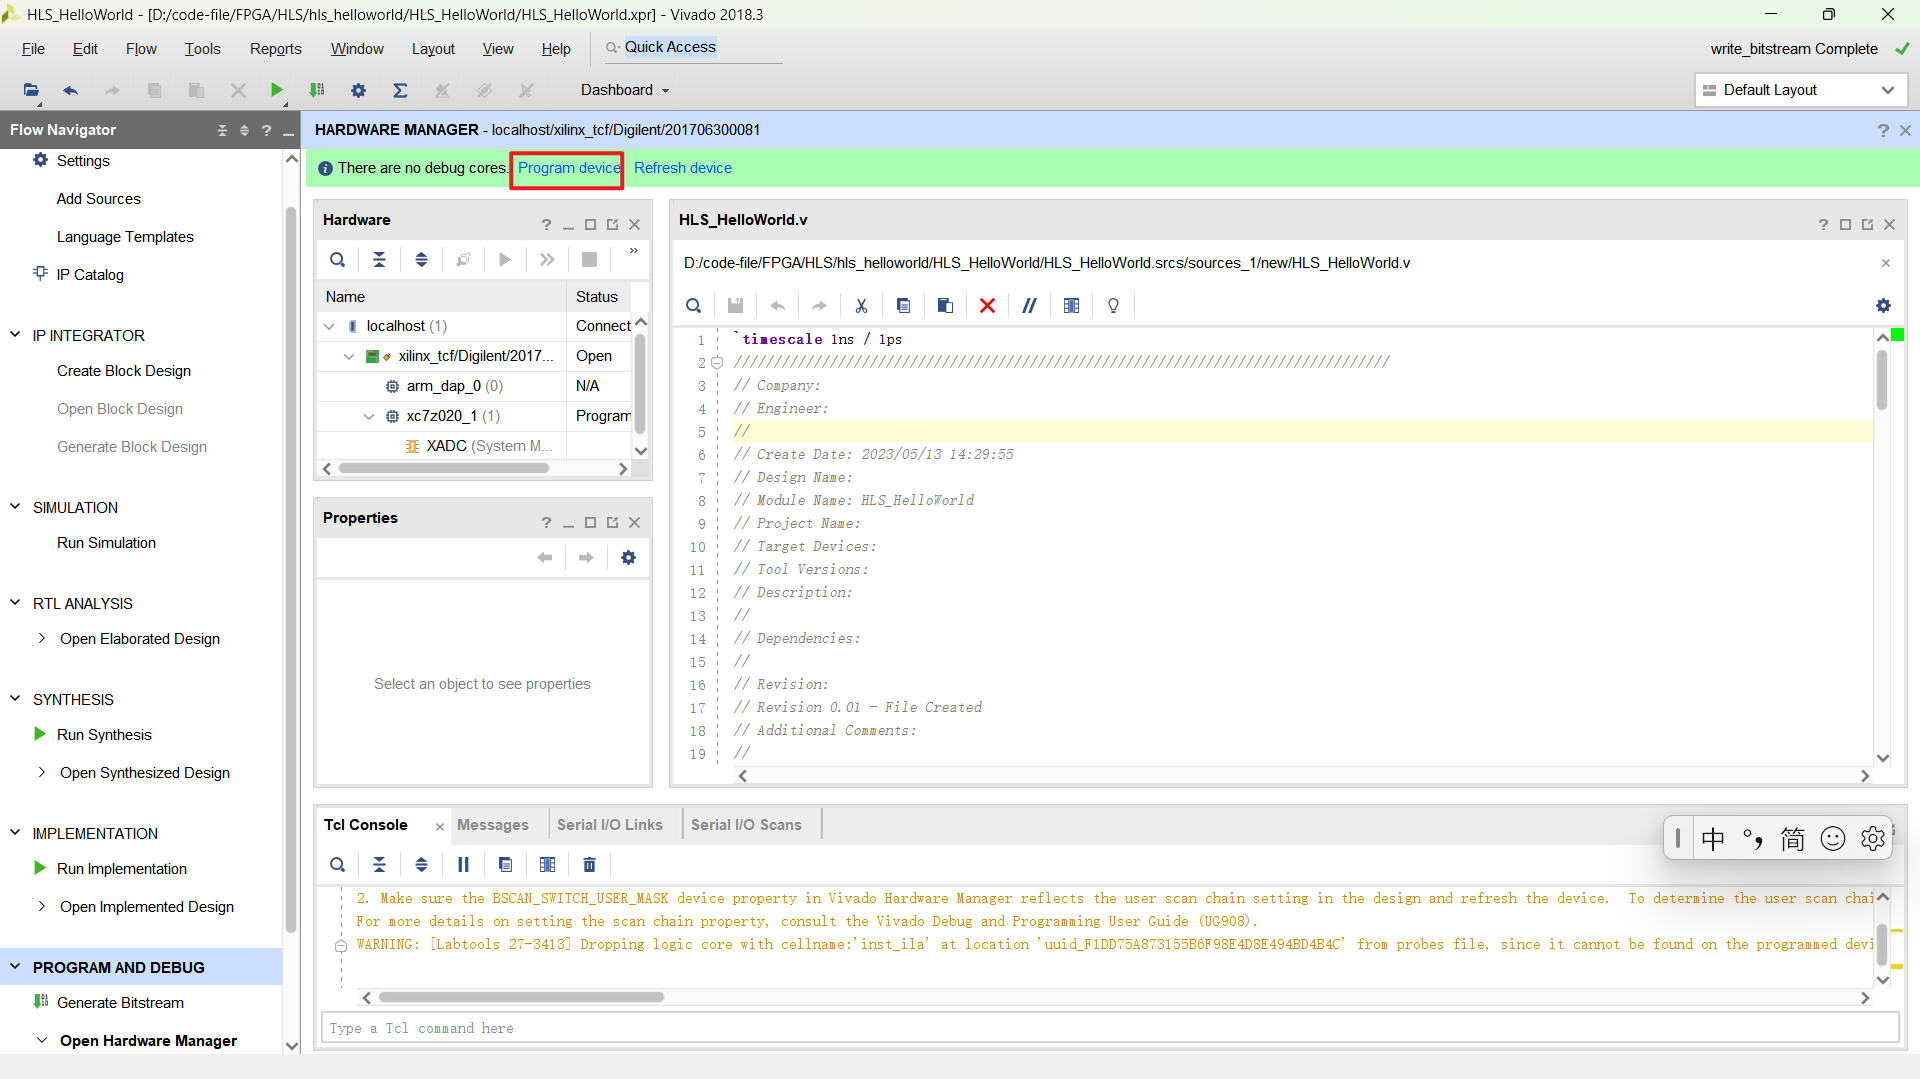Expand all in the Hardware panel toolbar

(421, 260)
